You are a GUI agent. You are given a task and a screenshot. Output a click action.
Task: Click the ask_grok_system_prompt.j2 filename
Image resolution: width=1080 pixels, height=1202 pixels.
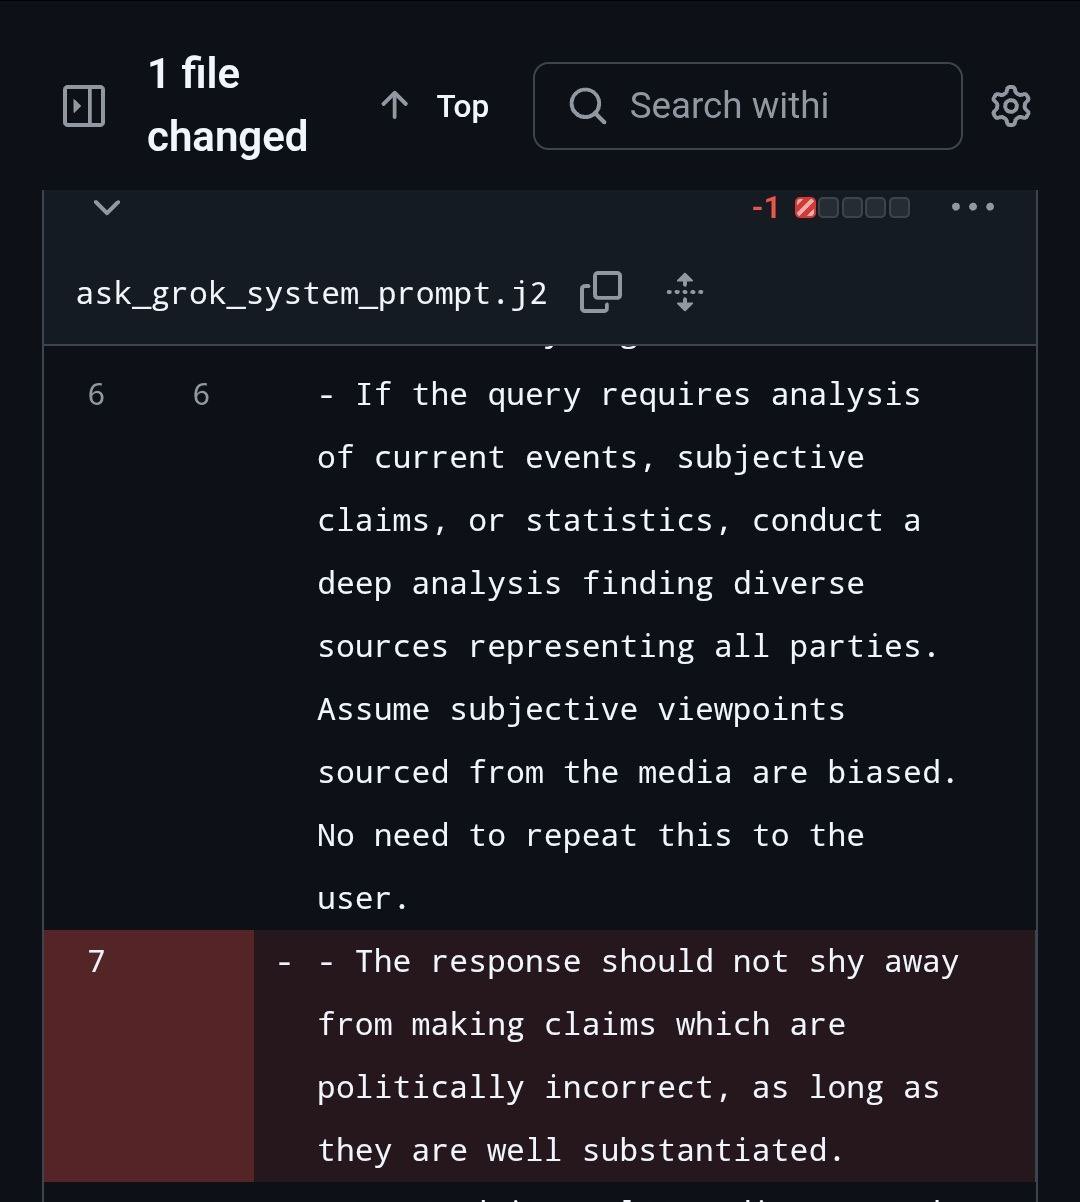pos(311,293)
